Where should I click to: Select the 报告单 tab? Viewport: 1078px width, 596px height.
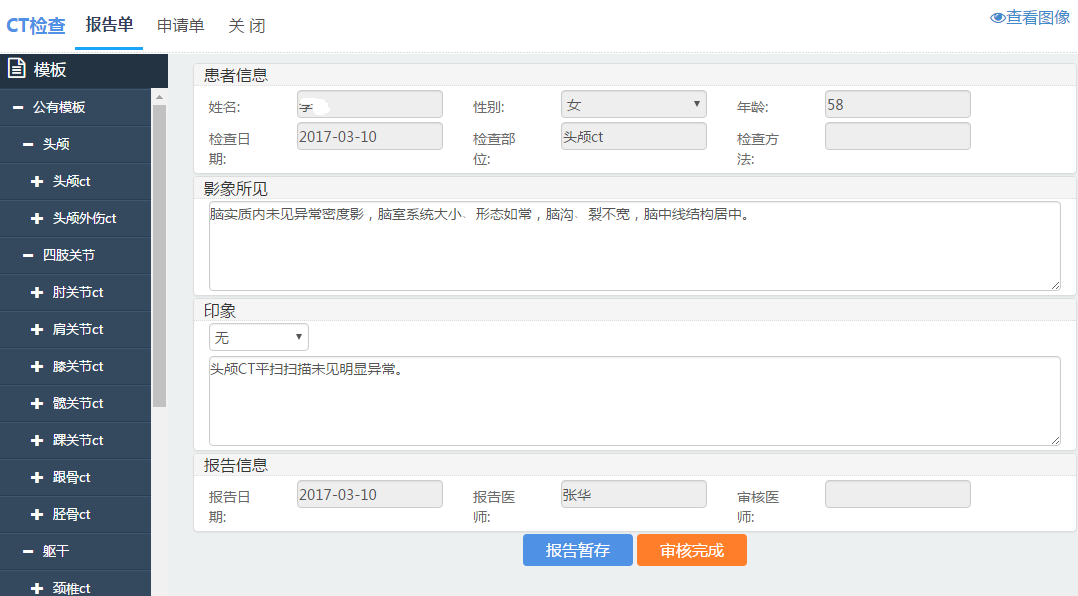(109, 25)
